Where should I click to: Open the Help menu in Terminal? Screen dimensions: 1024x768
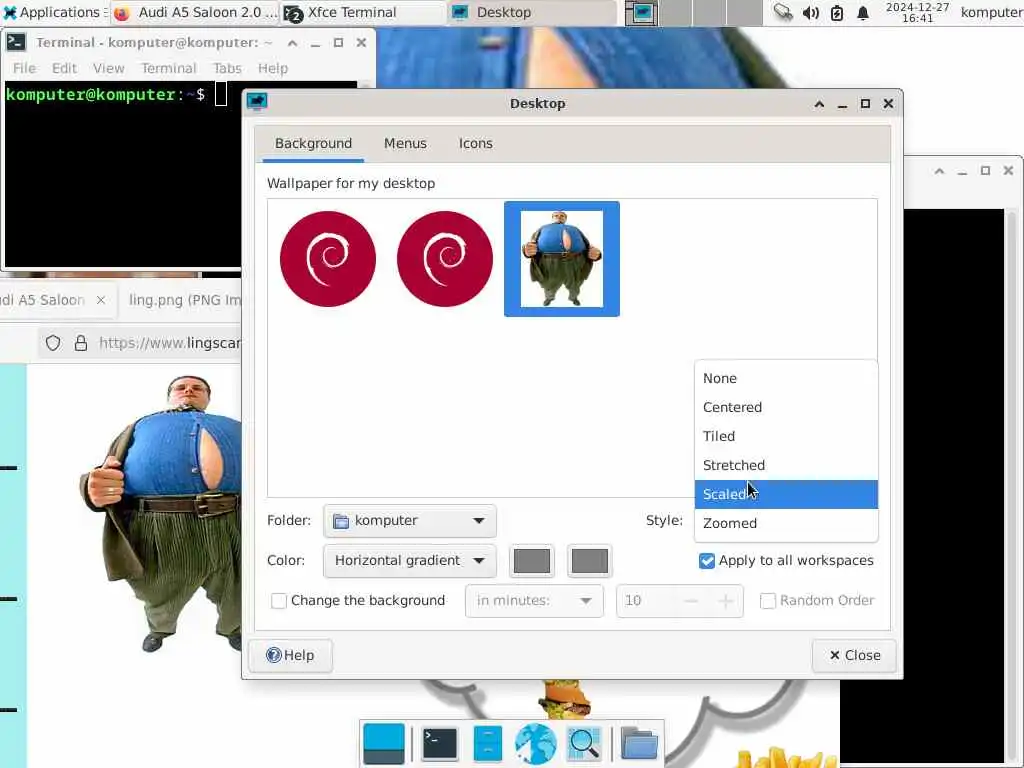[x=272, y=68]
